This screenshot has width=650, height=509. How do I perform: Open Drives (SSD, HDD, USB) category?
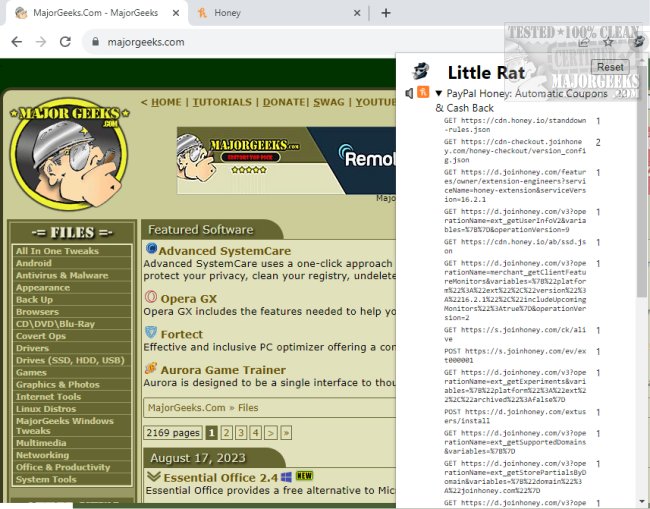(70, 360)
